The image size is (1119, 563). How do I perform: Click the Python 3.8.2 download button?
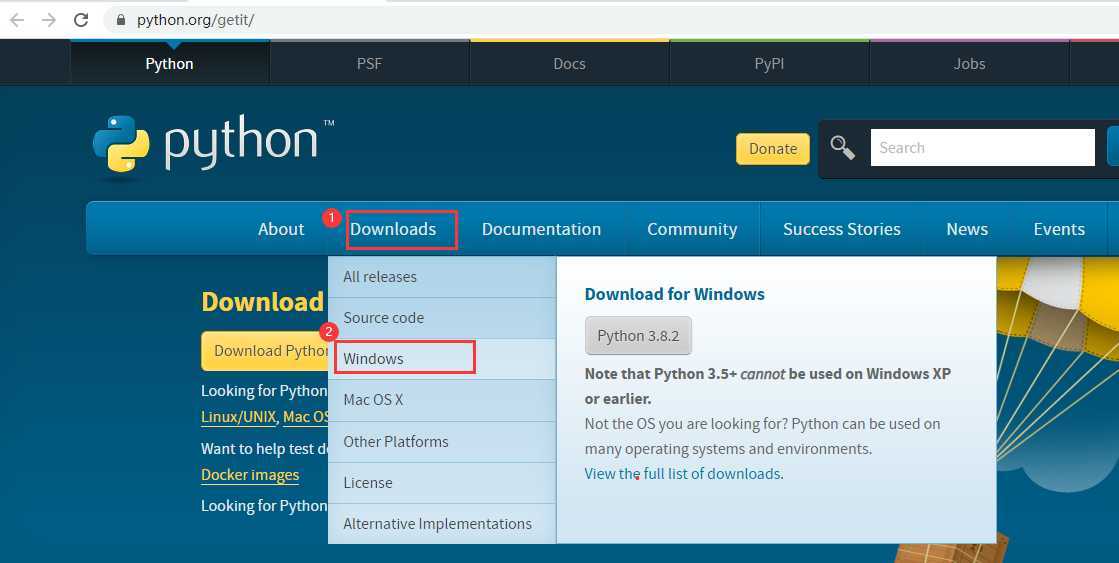point(638,336)
